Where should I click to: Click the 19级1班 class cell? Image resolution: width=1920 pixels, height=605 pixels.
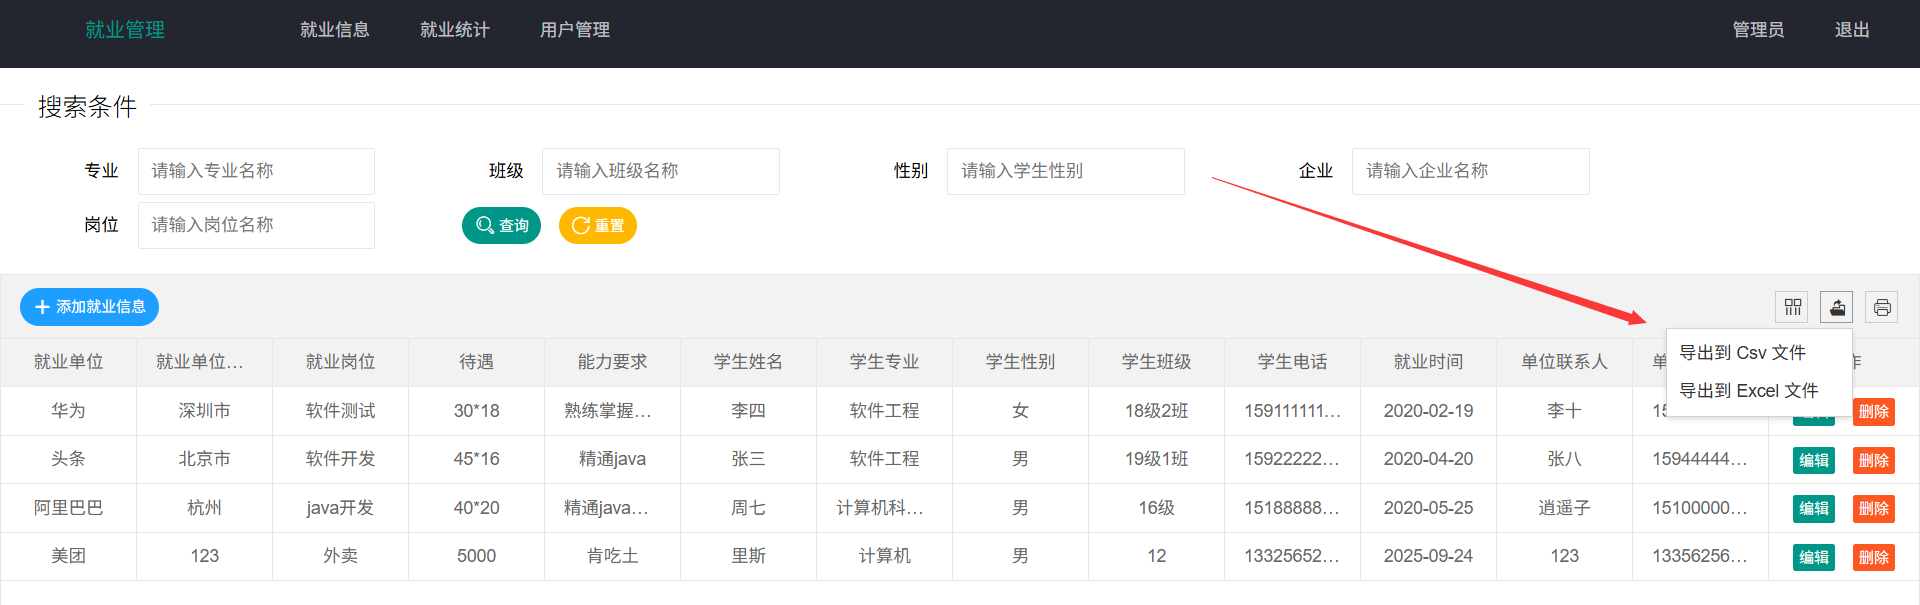1157,459
